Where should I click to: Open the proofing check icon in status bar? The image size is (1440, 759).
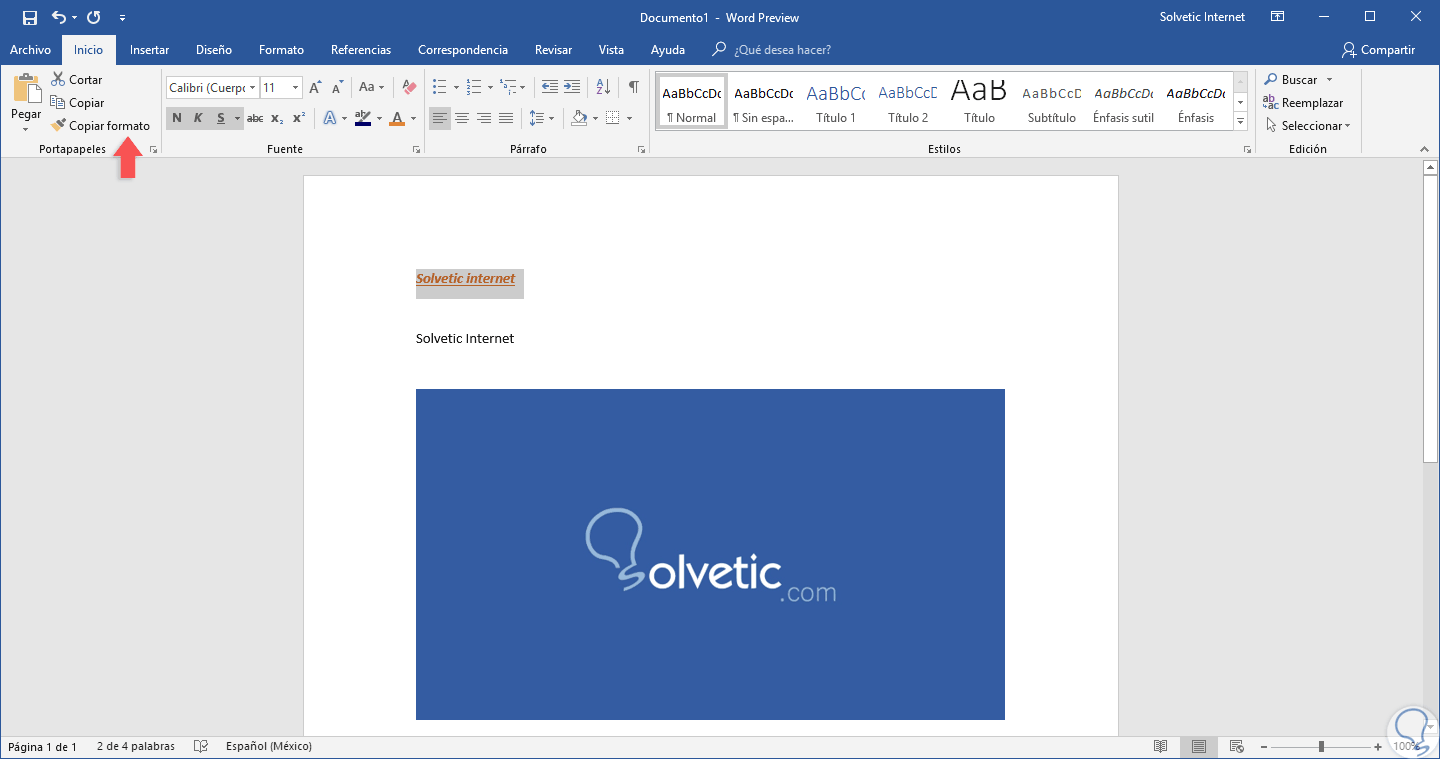[201, 746]
